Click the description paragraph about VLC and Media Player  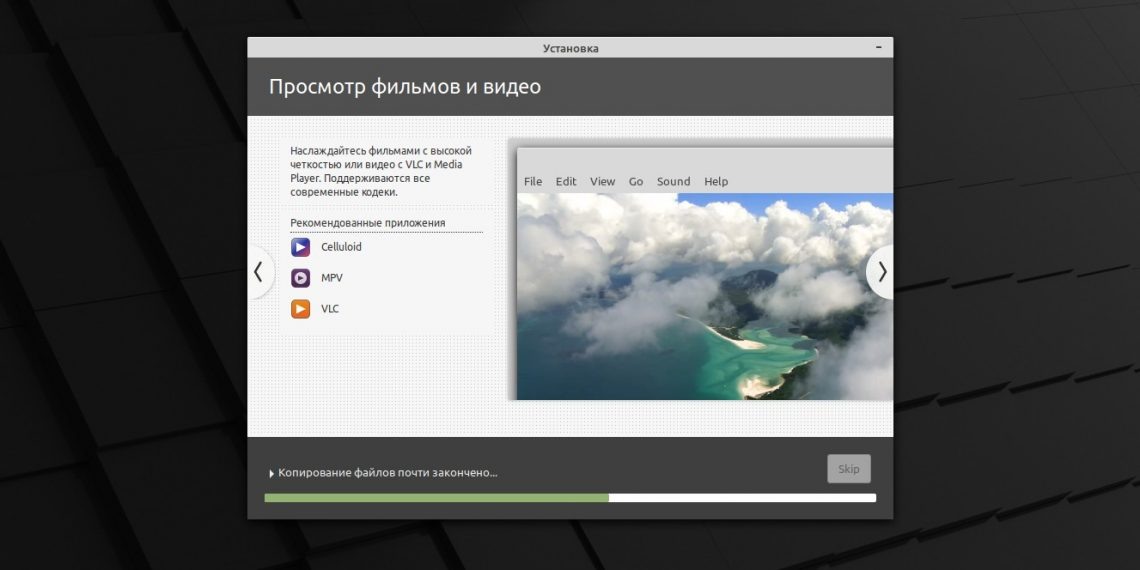pos(381,172)
